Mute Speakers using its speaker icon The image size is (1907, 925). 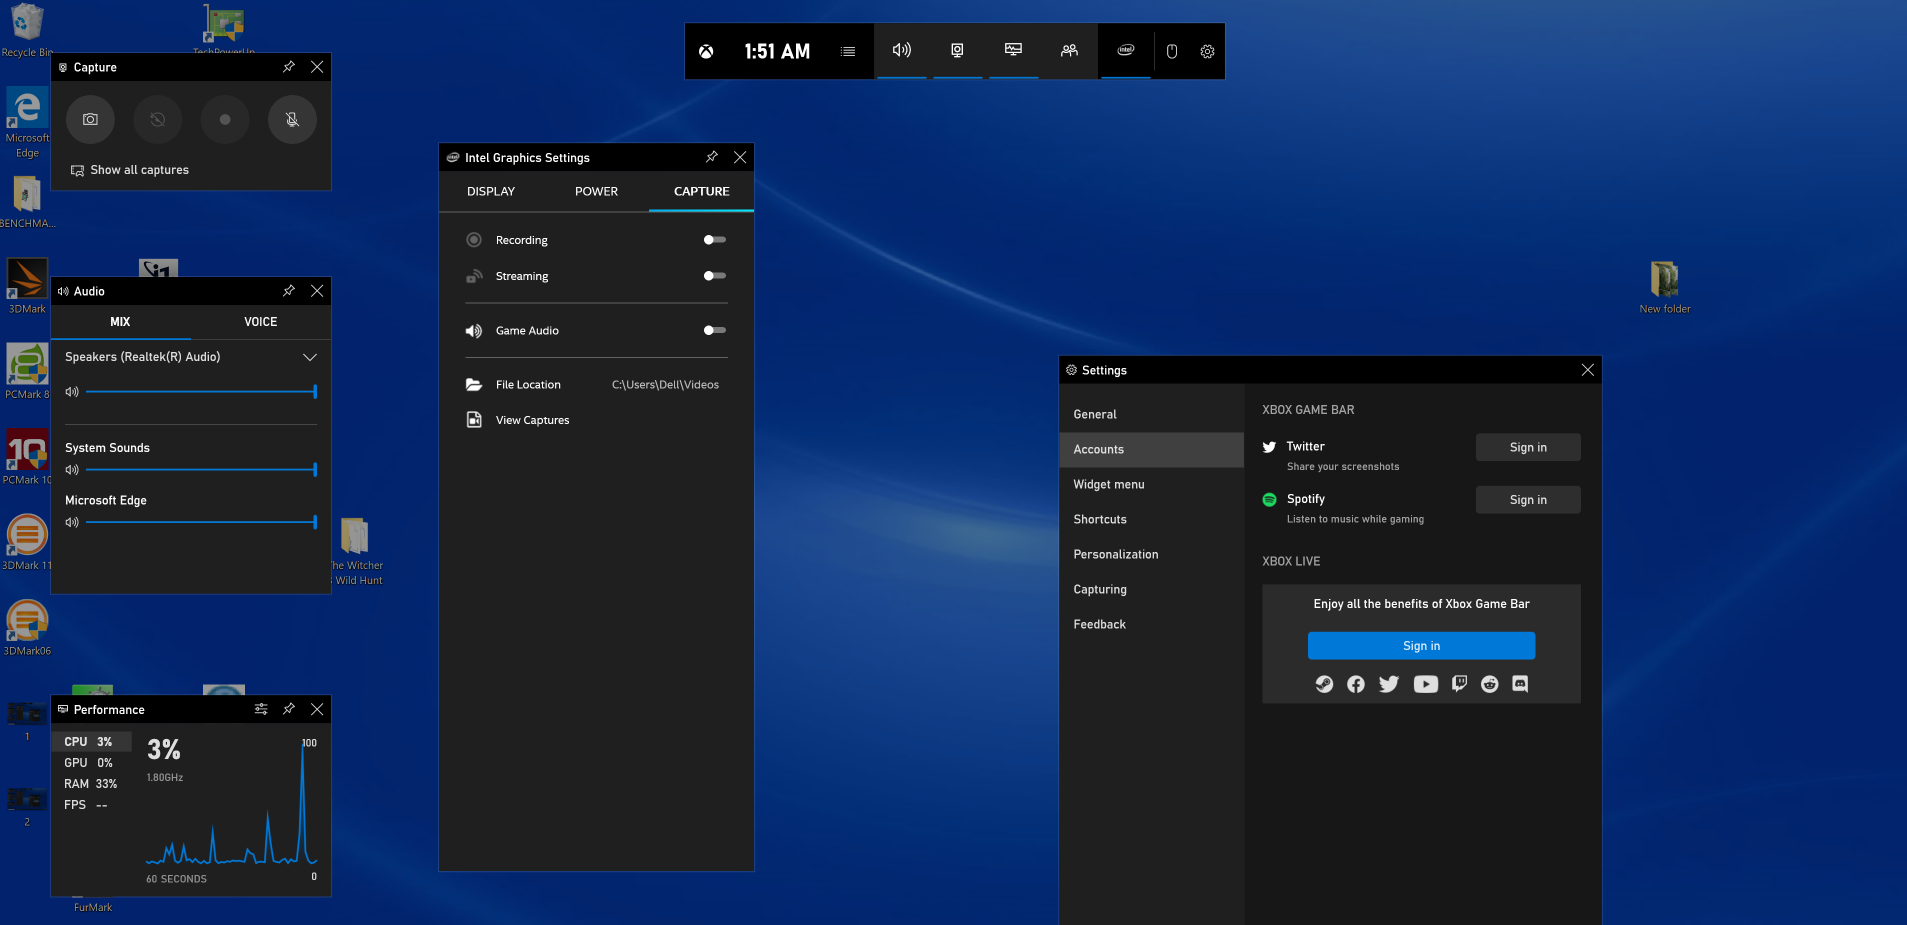[72, 392]
